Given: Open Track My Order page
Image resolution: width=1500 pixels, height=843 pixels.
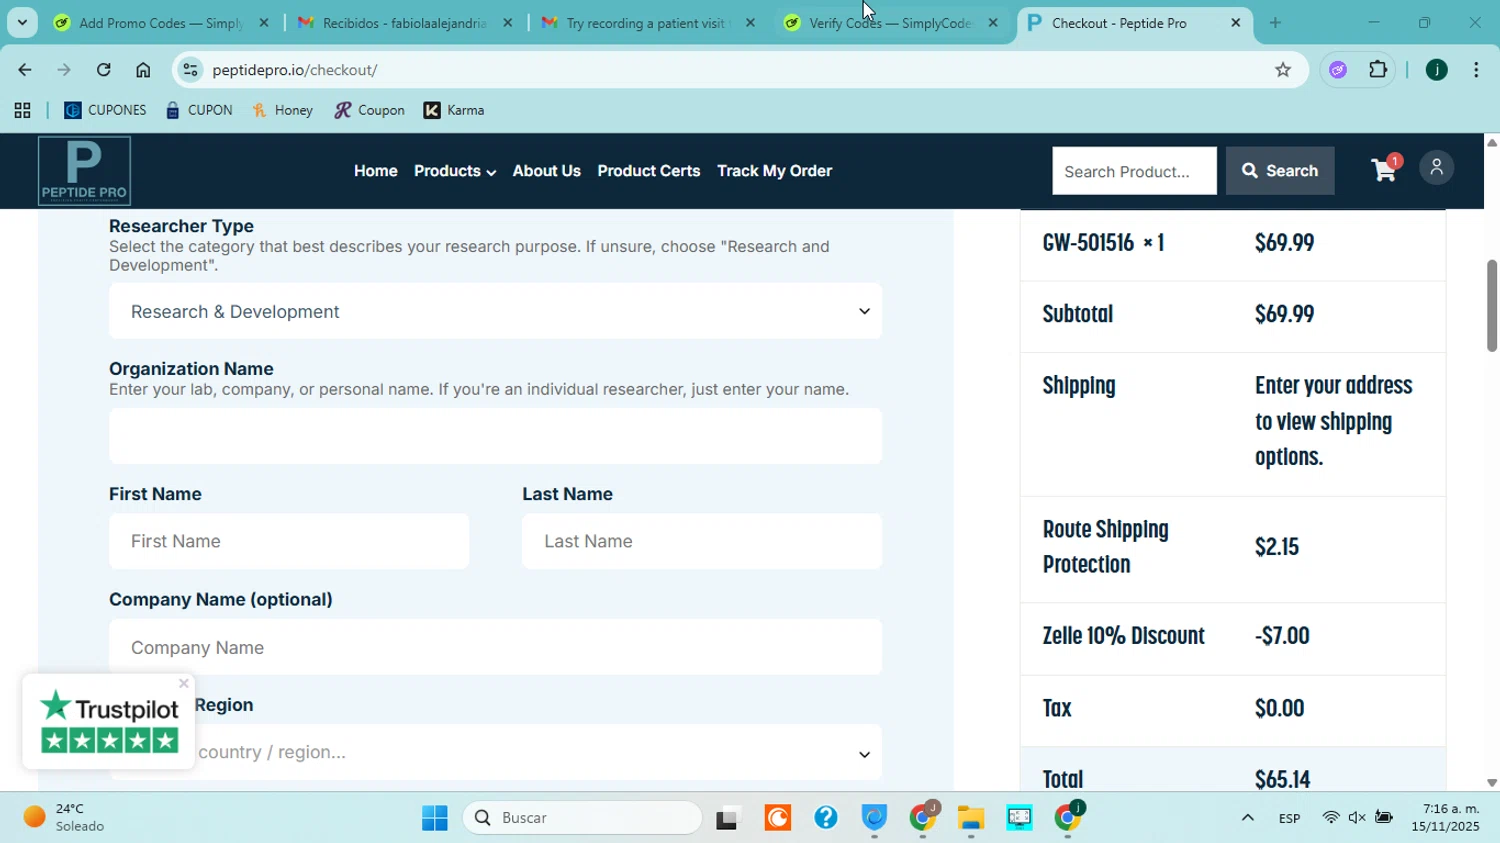Looking at the screenshot, I should pos(775,171).
